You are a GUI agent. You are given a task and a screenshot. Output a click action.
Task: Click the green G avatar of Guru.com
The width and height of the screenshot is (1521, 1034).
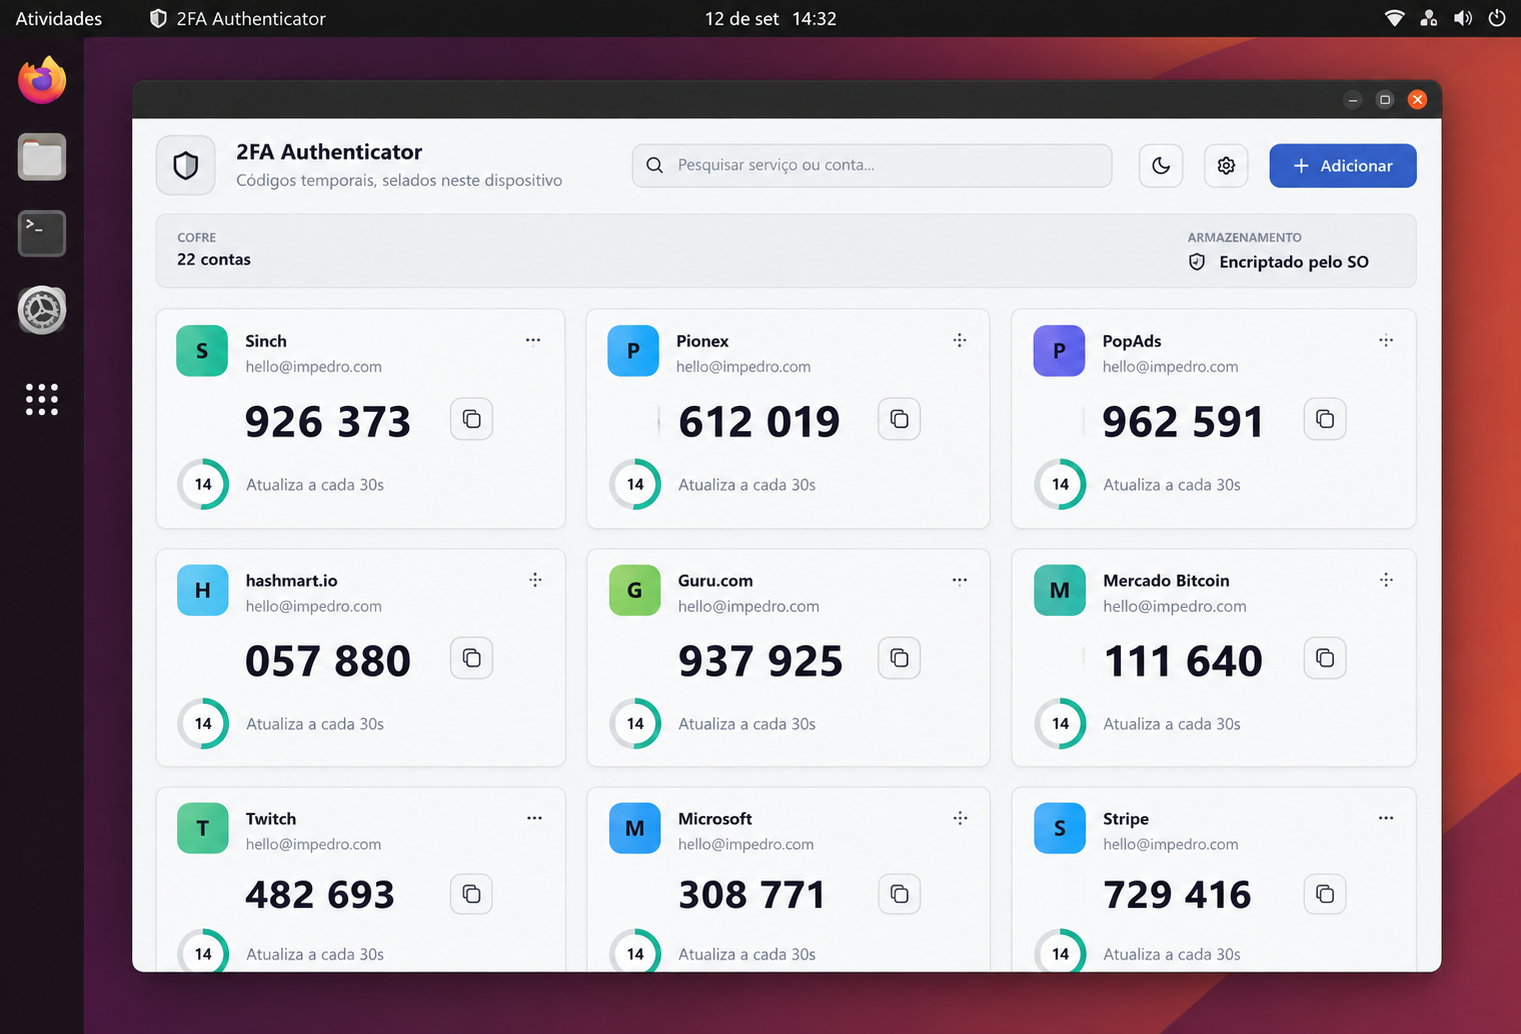click(635, 590)
